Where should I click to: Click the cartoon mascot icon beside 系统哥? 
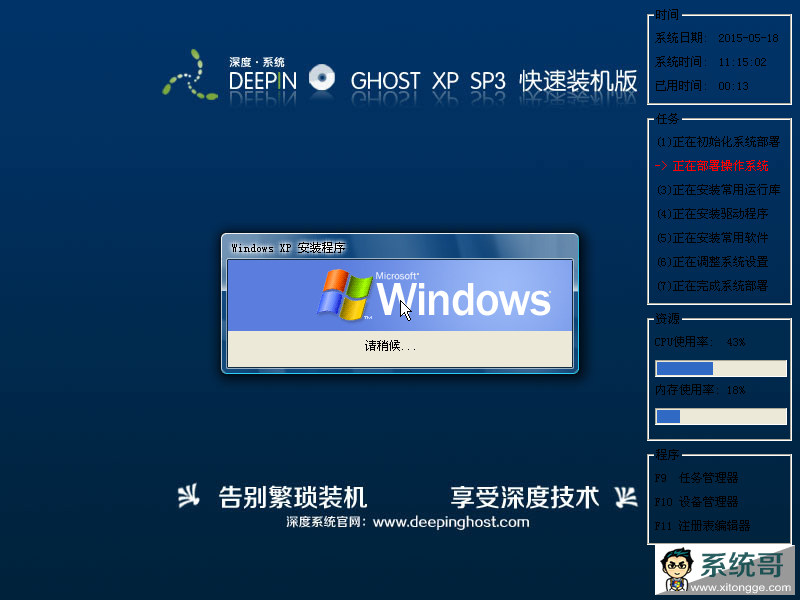click(x=676, y=570)
